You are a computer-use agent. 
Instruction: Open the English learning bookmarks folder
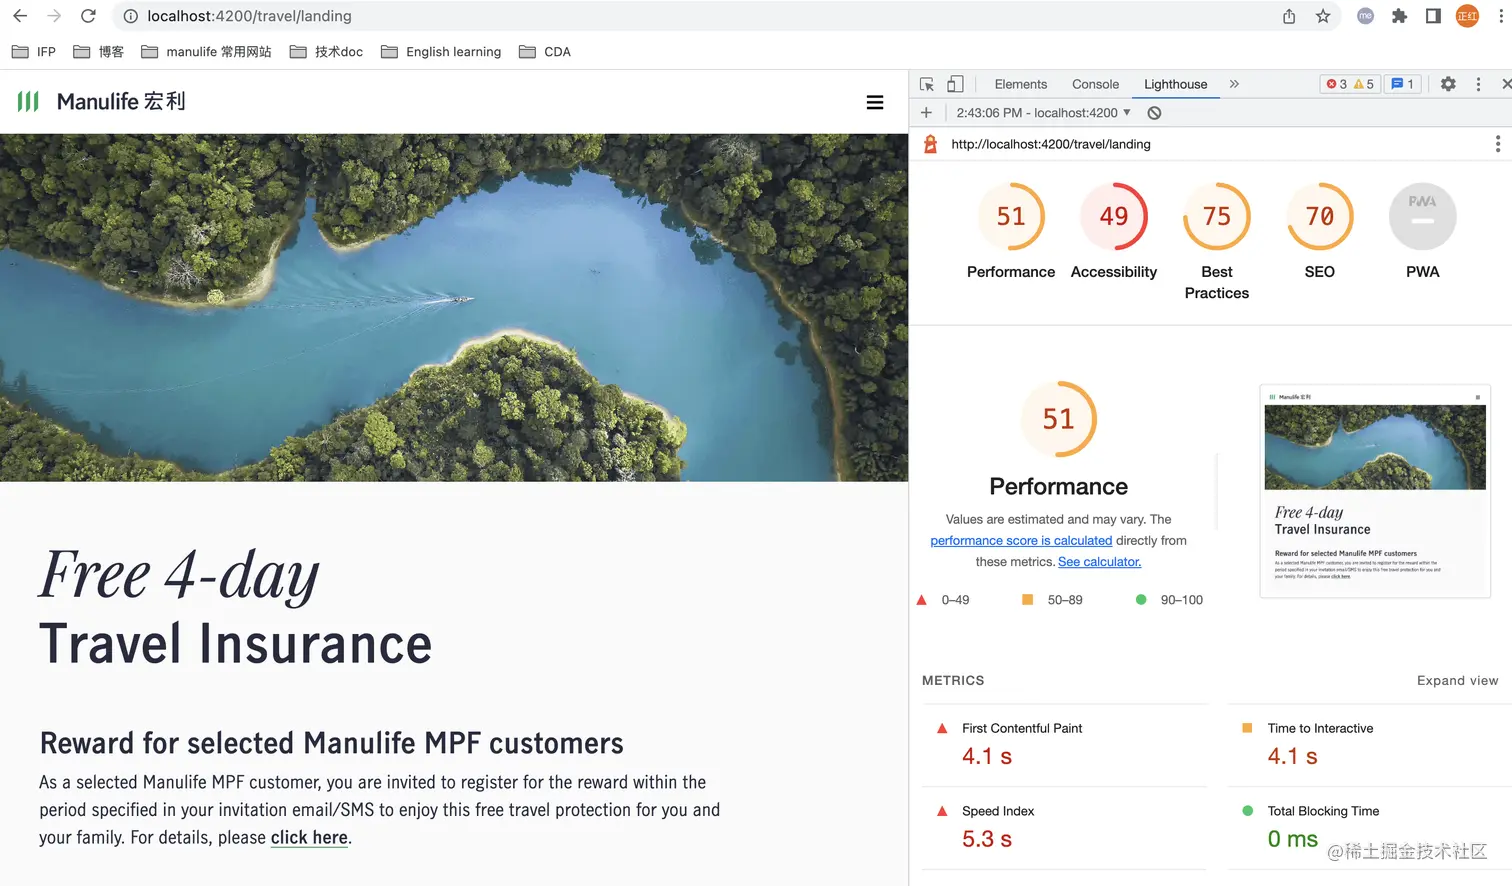pyautogui.click(x=441, y=52)
